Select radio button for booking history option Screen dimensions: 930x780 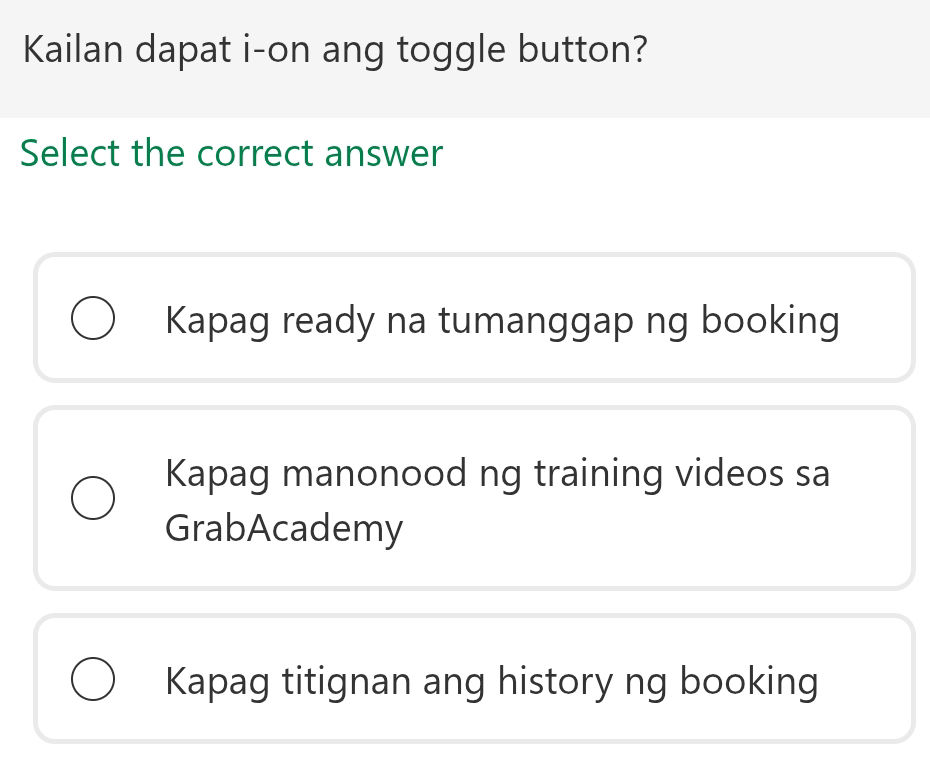coord(93,677)
